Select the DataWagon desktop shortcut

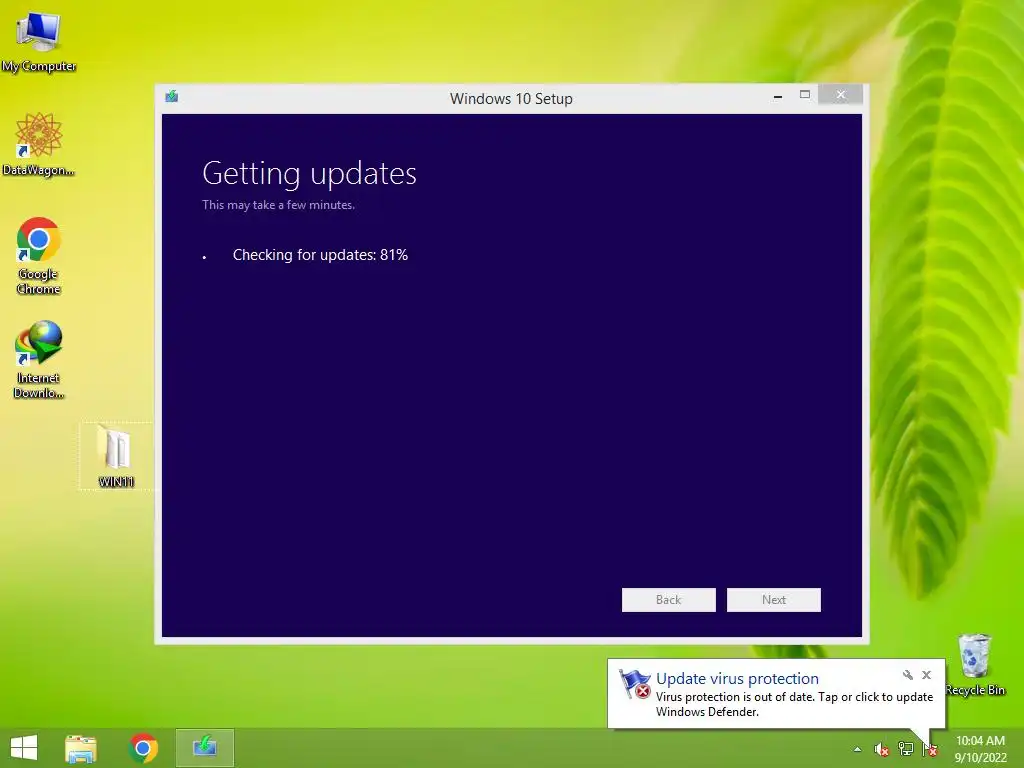click(x=39, y=144)
